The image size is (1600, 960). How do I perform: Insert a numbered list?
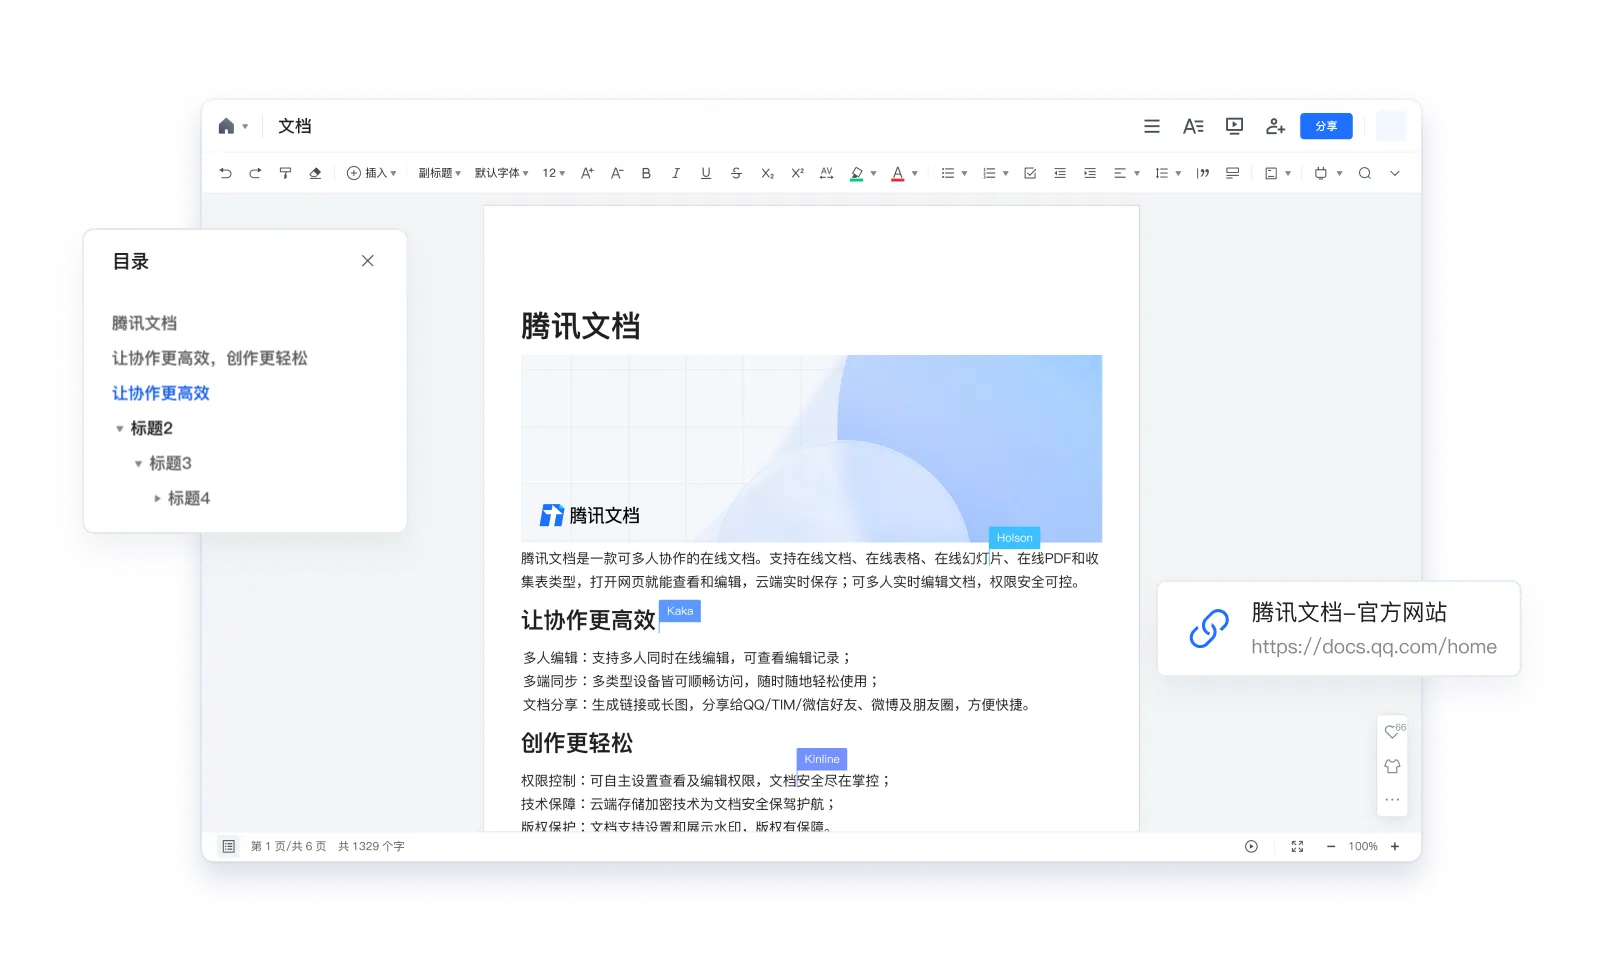(x=989, y=173)
